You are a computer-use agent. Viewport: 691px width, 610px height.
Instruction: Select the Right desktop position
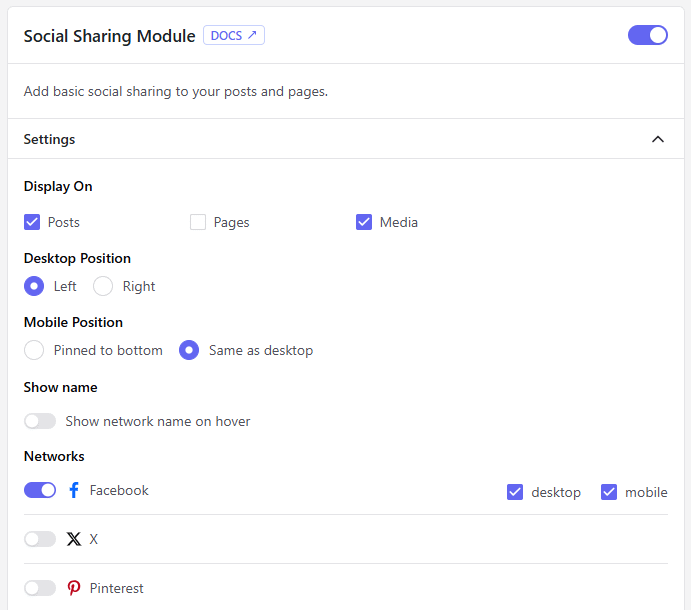[103, 286]
